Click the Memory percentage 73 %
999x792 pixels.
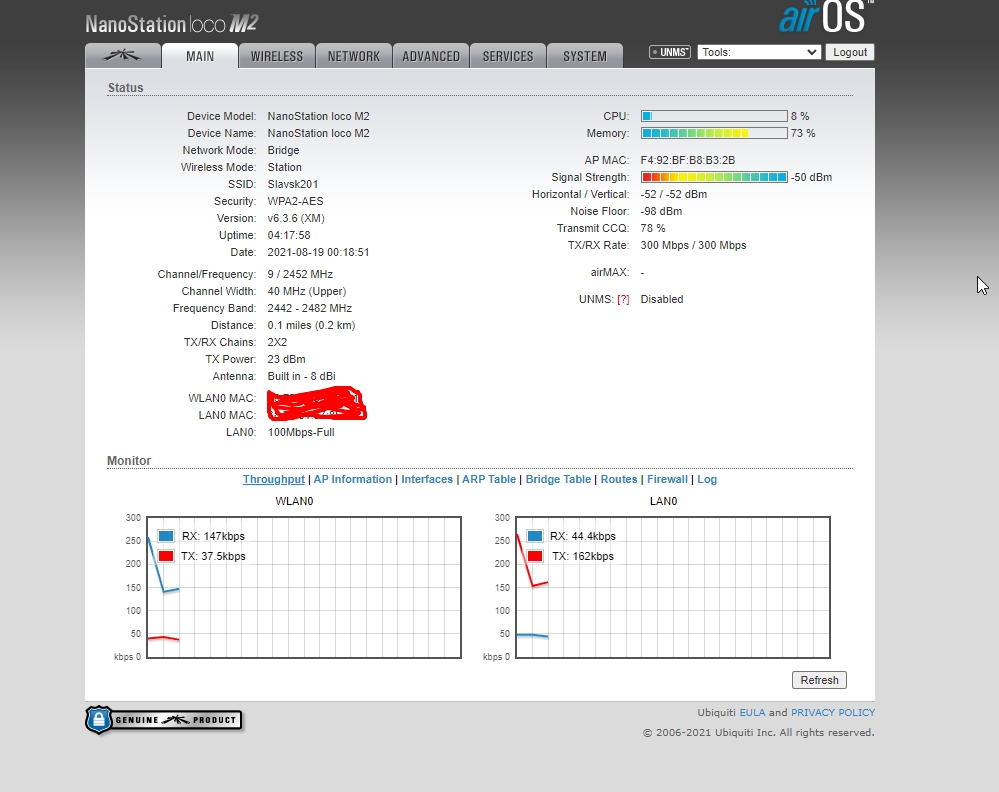pos(803,133)
